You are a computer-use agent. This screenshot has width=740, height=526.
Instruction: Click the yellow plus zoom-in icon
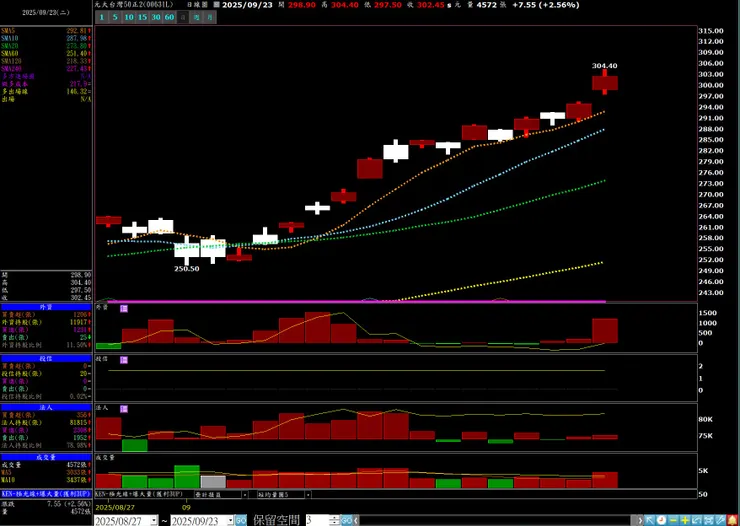(x=685, y=520)
